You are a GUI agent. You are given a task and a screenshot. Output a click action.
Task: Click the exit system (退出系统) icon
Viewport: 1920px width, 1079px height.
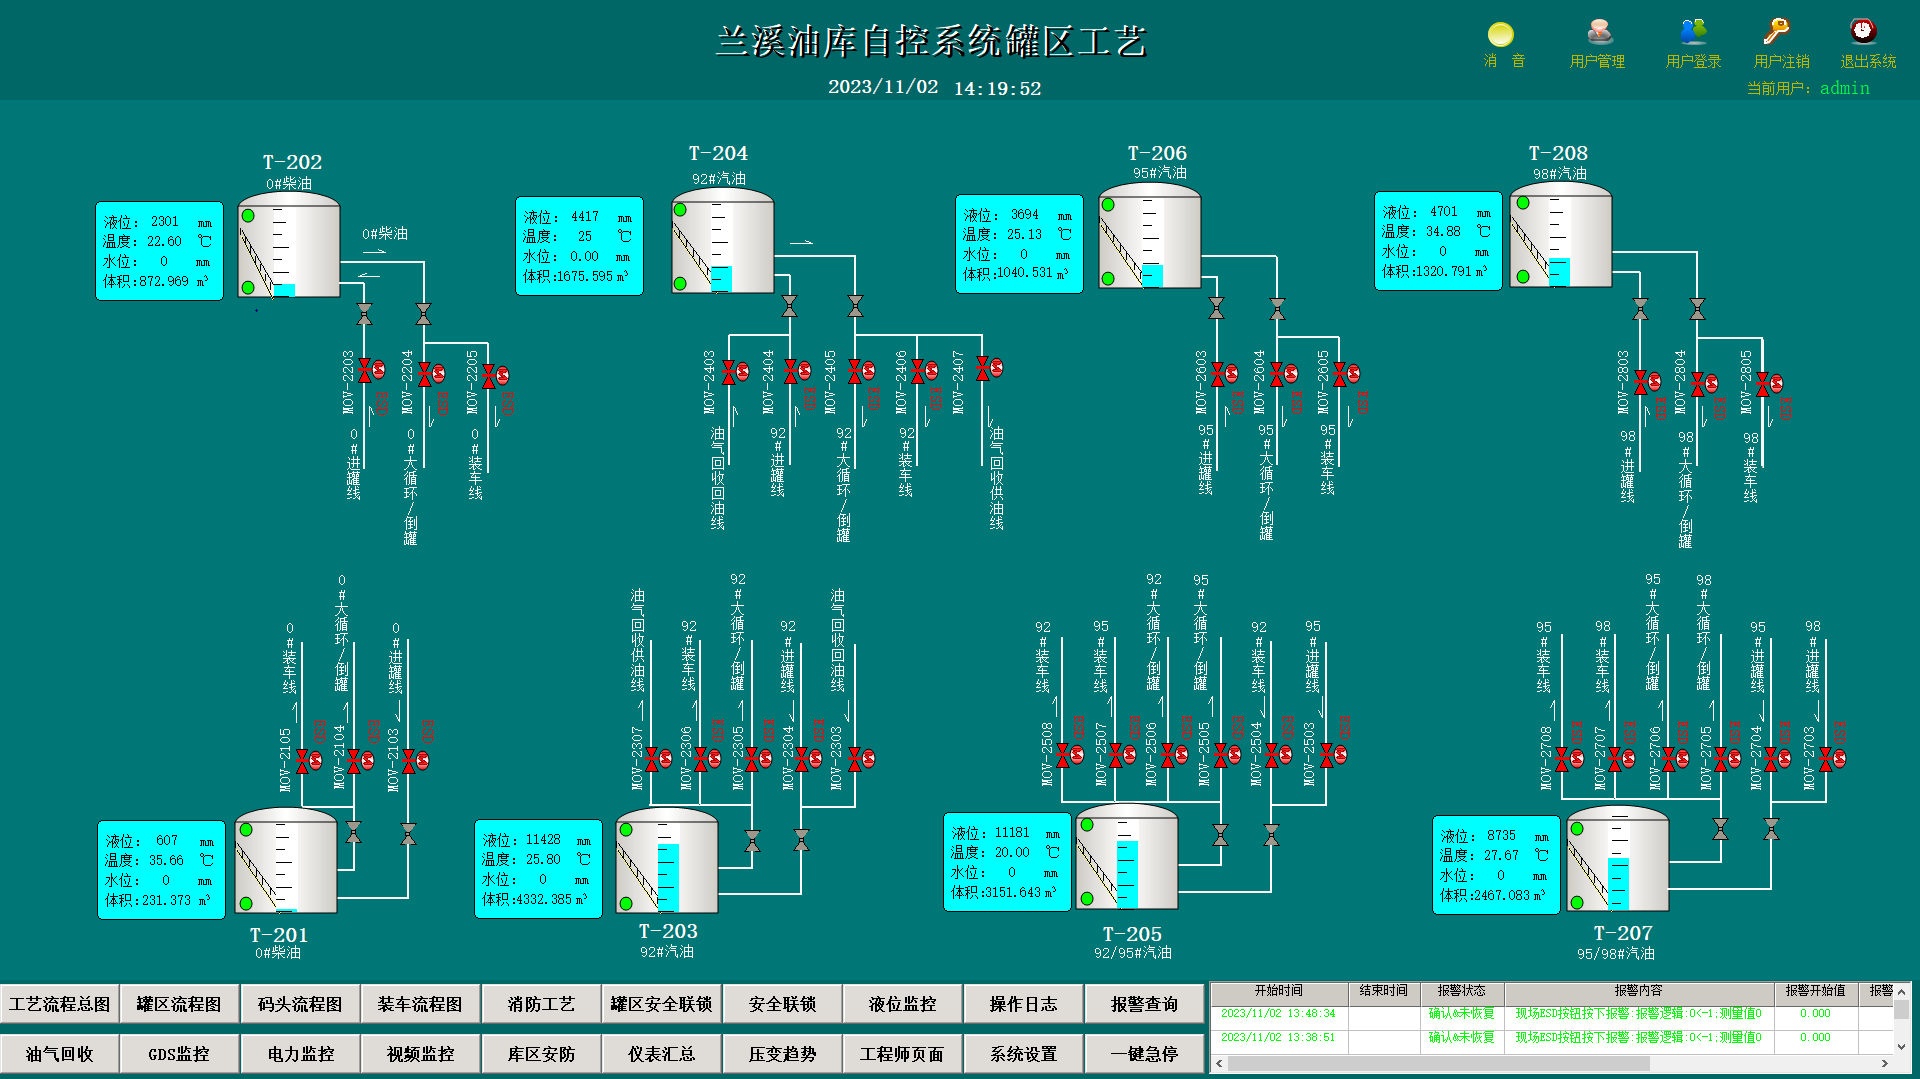[x=1862, y=33]
